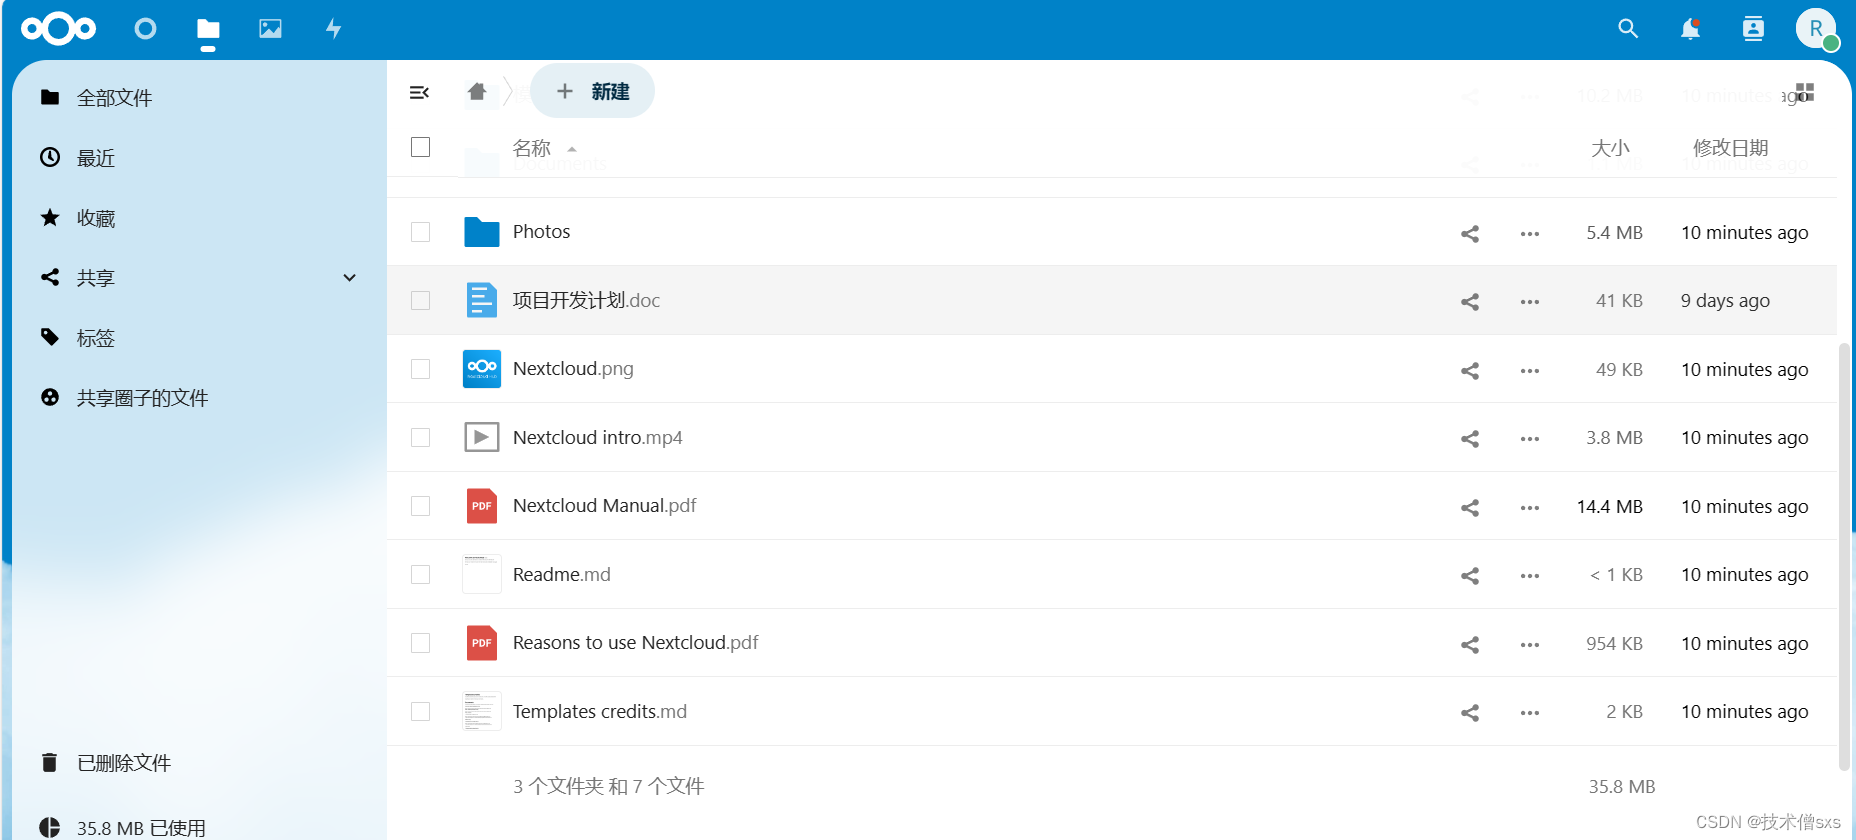This screenshot has width=1856, height=840.
Task: Open the Contacts menu icon
Action: click(1753, 29)
